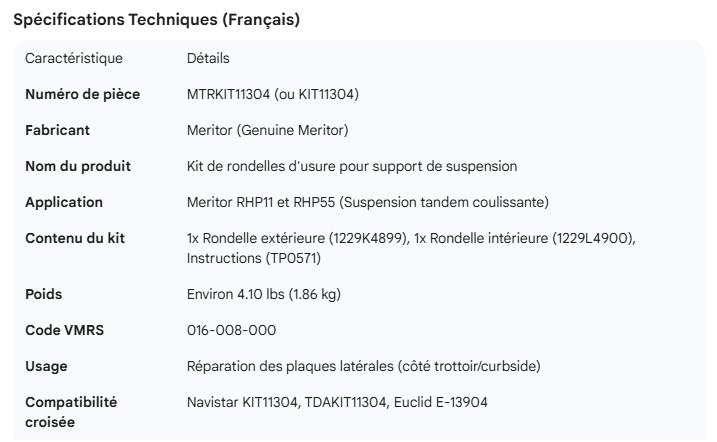The image size is (717, 442).
Task: Select the Numéro de pièce row label
Action: click(82, 95)
